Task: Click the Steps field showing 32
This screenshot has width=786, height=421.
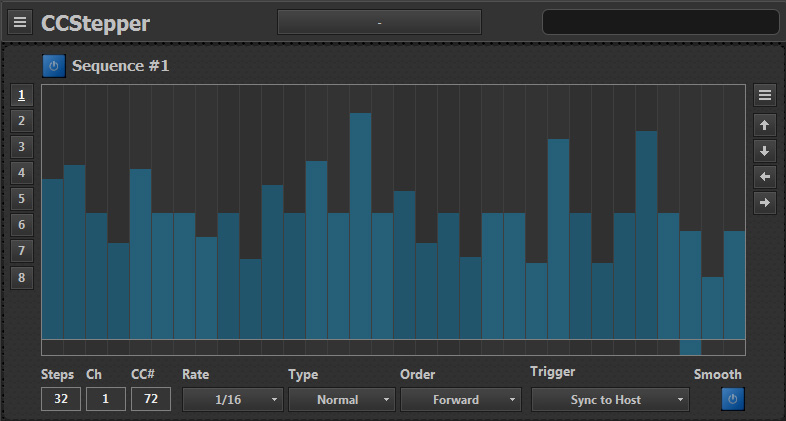Action: pos(61,399)
